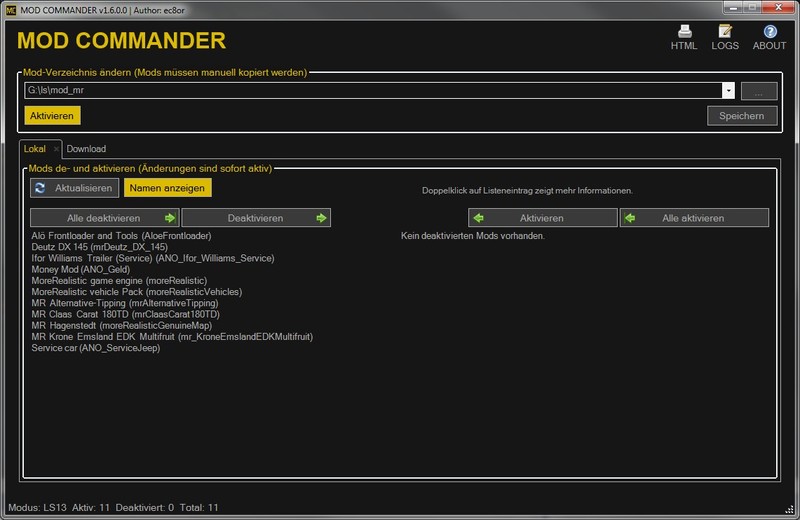Click the yellow Aktivieren directory button
Screen dimensions: 800x520
click(x=52, y=116)
